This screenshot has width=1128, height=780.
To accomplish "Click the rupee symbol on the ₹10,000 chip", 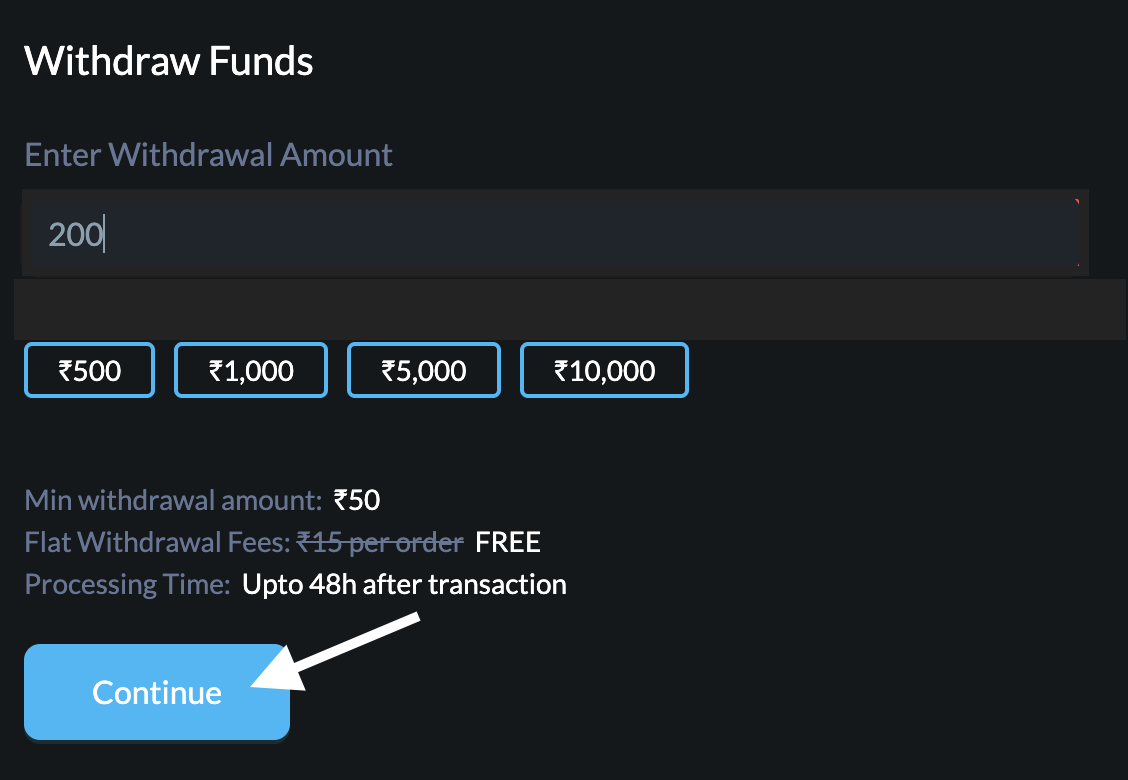I will click(x=561, y=372).
